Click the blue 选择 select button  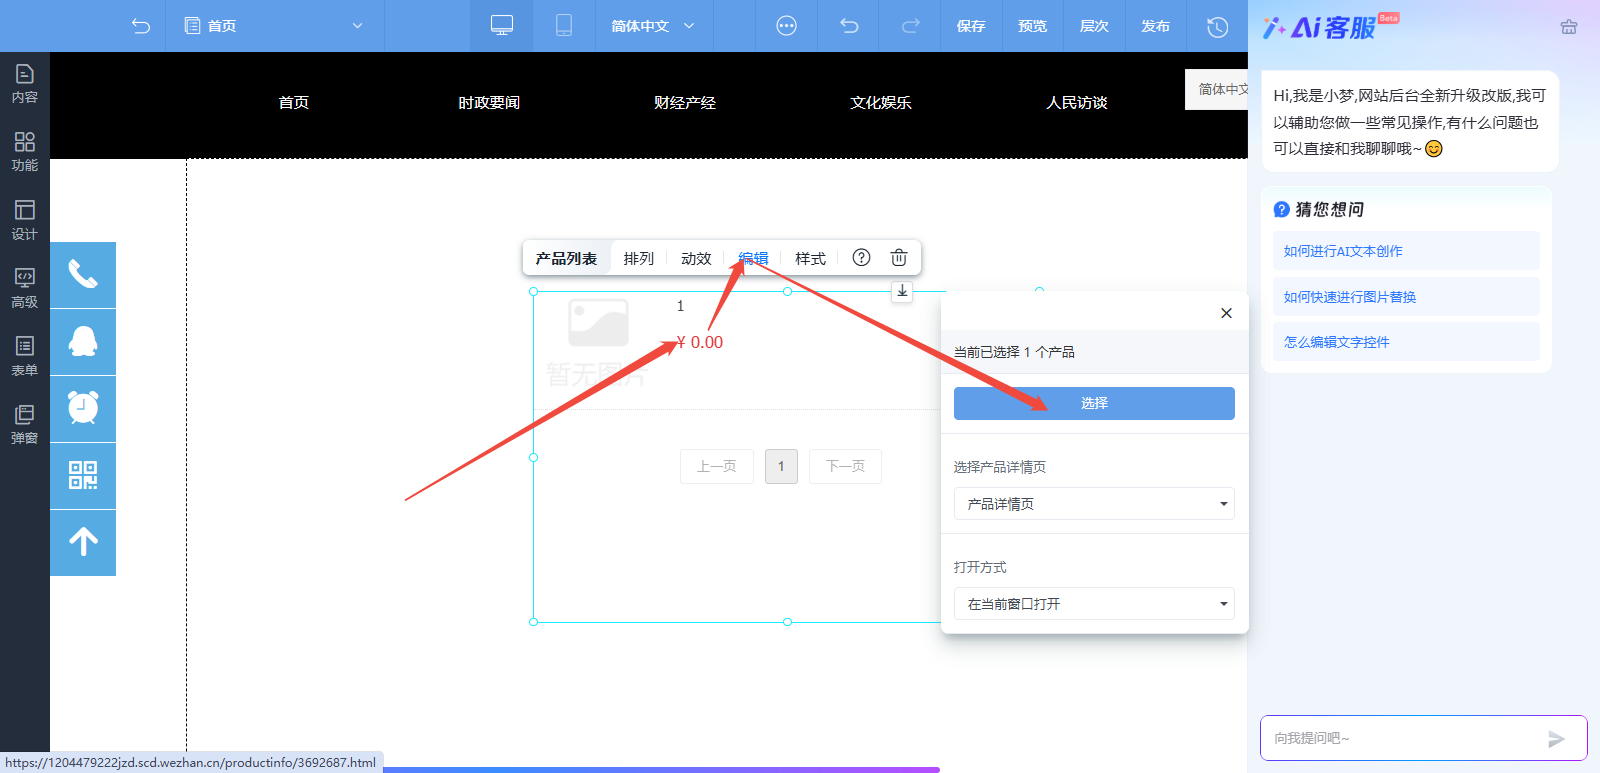(1094, 403)
